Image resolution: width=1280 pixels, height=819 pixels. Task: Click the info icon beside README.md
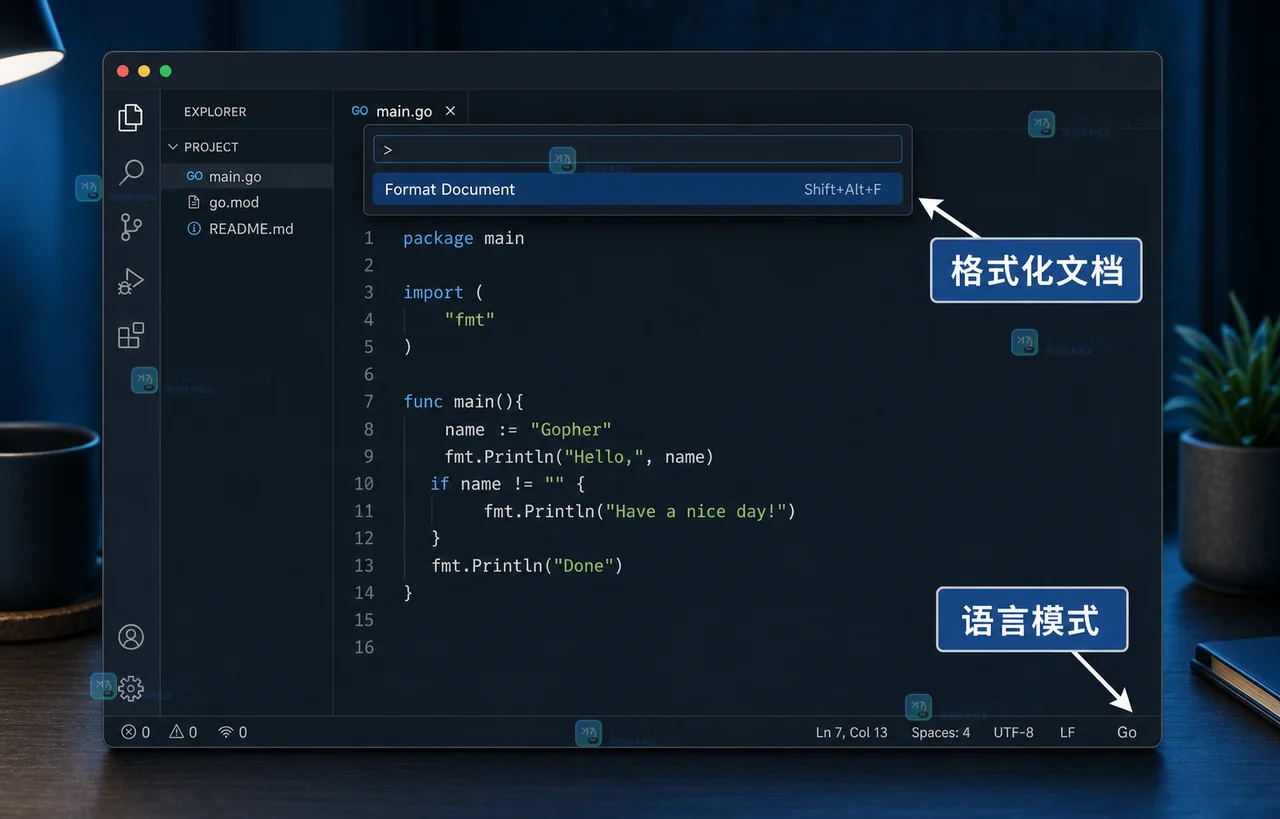[x=194, y=229]
